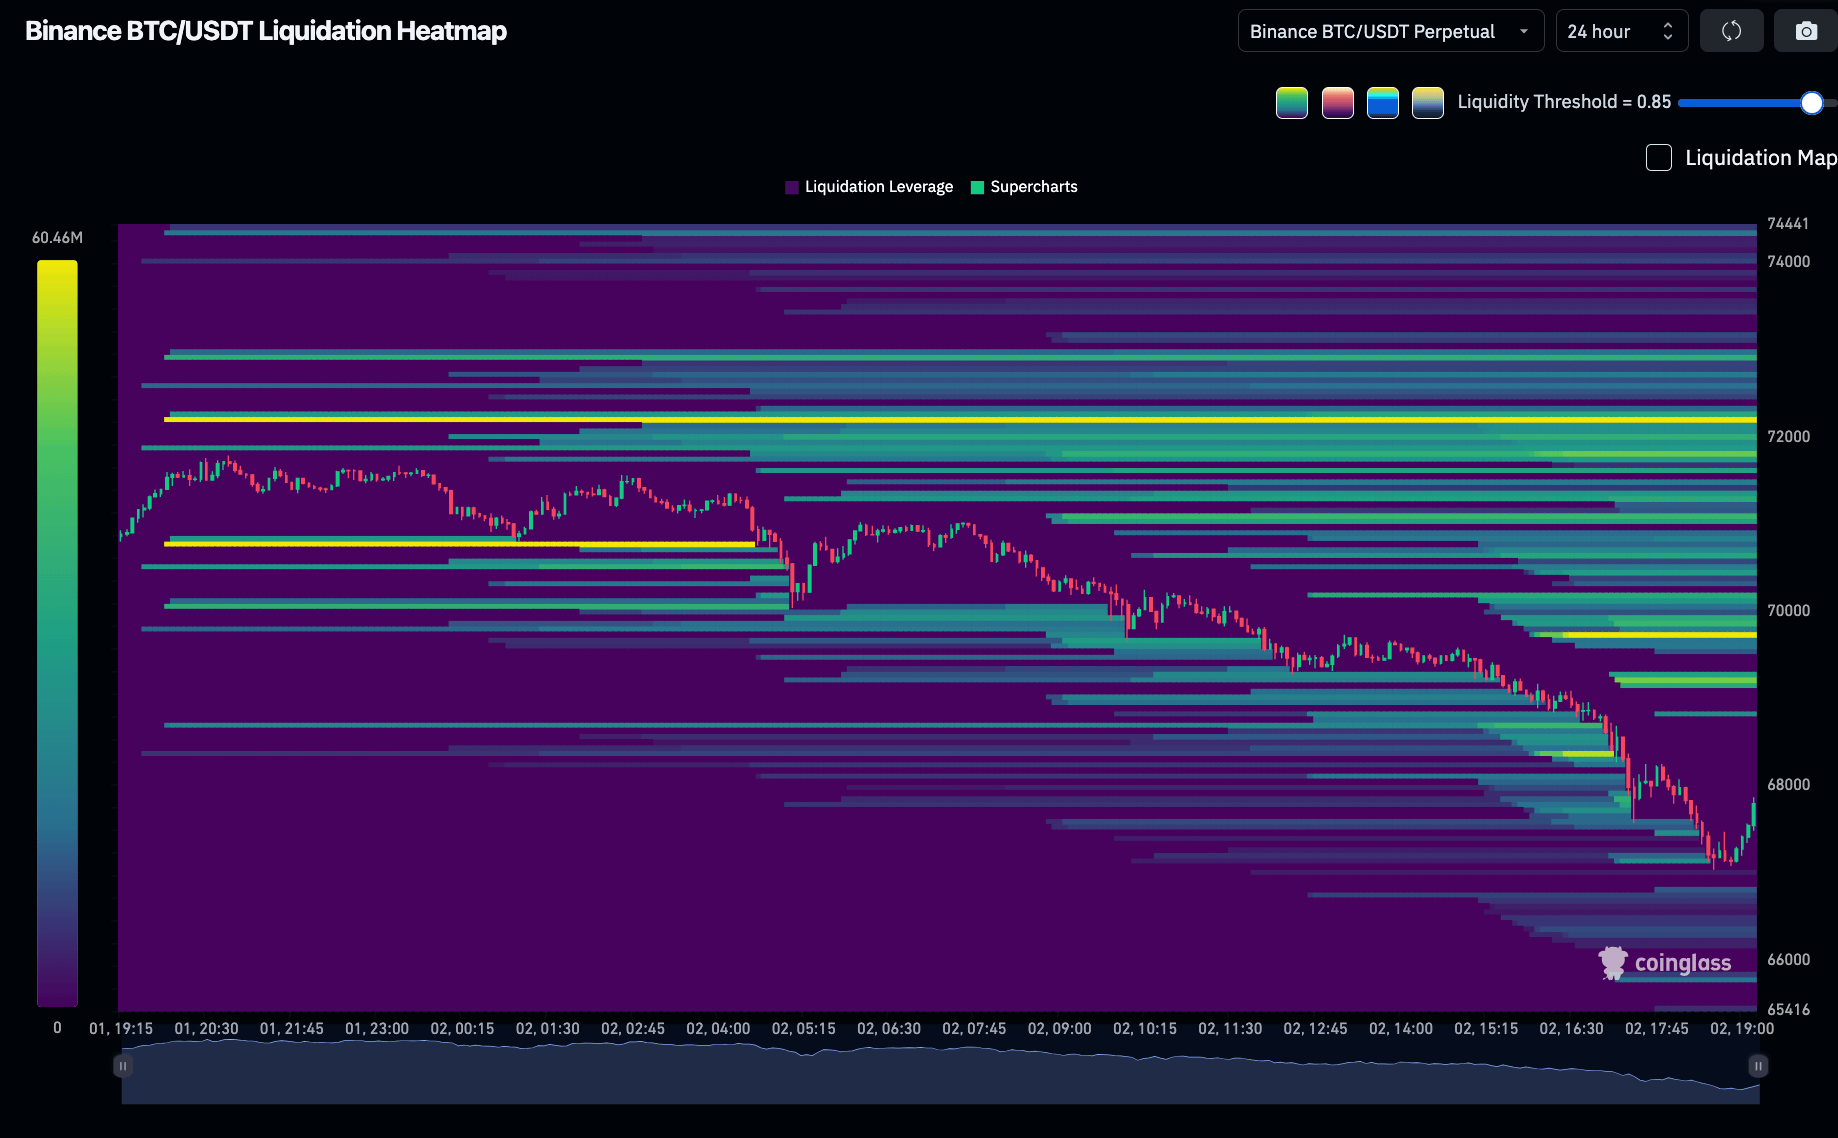Click the Binance BTC/USDT Liquidation Heatmap title
The height and width of the screenshot is (1138, 1838).
tap(266, 31)
